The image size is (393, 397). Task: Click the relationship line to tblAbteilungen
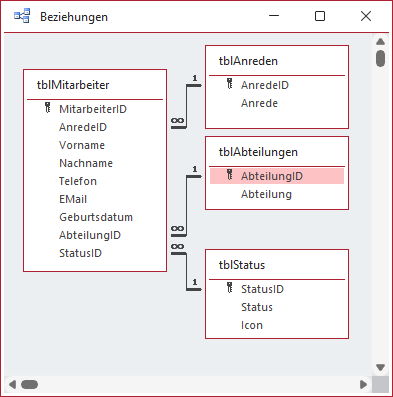pyautogui.click(x=186, y=206)
